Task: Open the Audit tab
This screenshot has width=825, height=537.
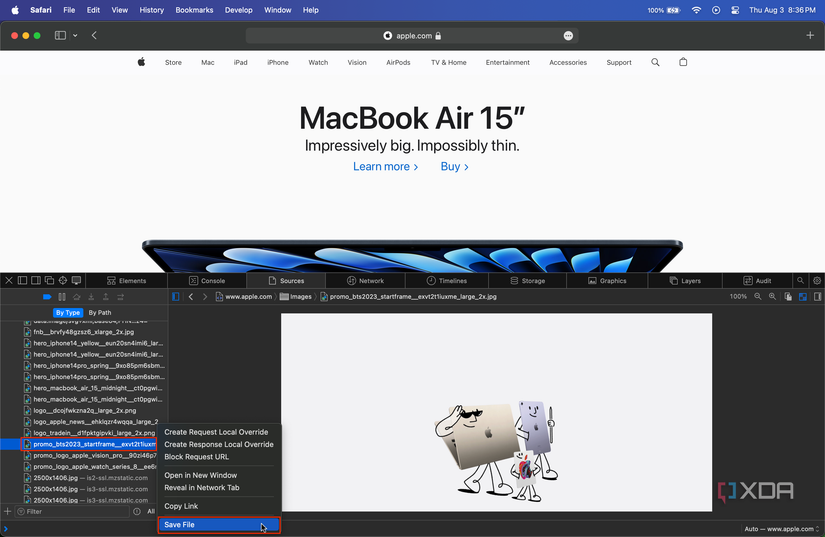Action: pyautogui.click(x=757, y=281)
